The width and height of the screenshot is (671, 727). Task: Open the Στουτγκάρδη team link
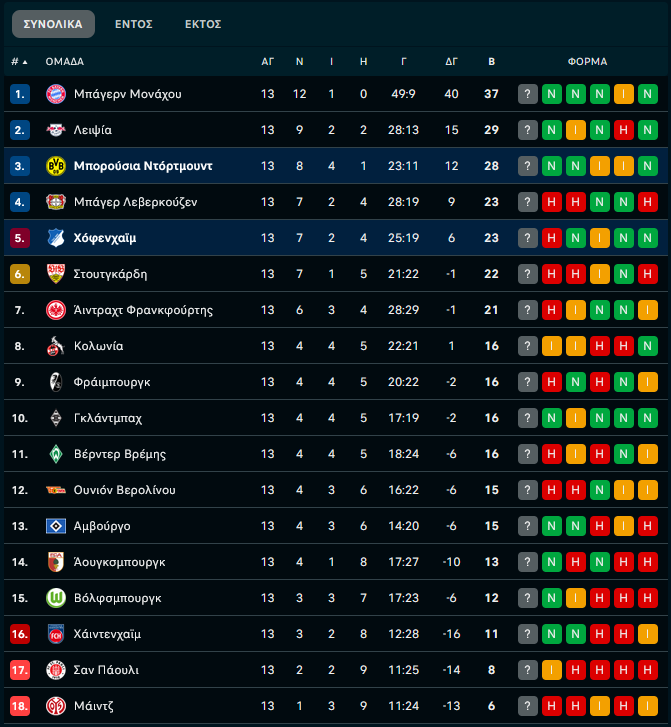click(x=110, y=274)
